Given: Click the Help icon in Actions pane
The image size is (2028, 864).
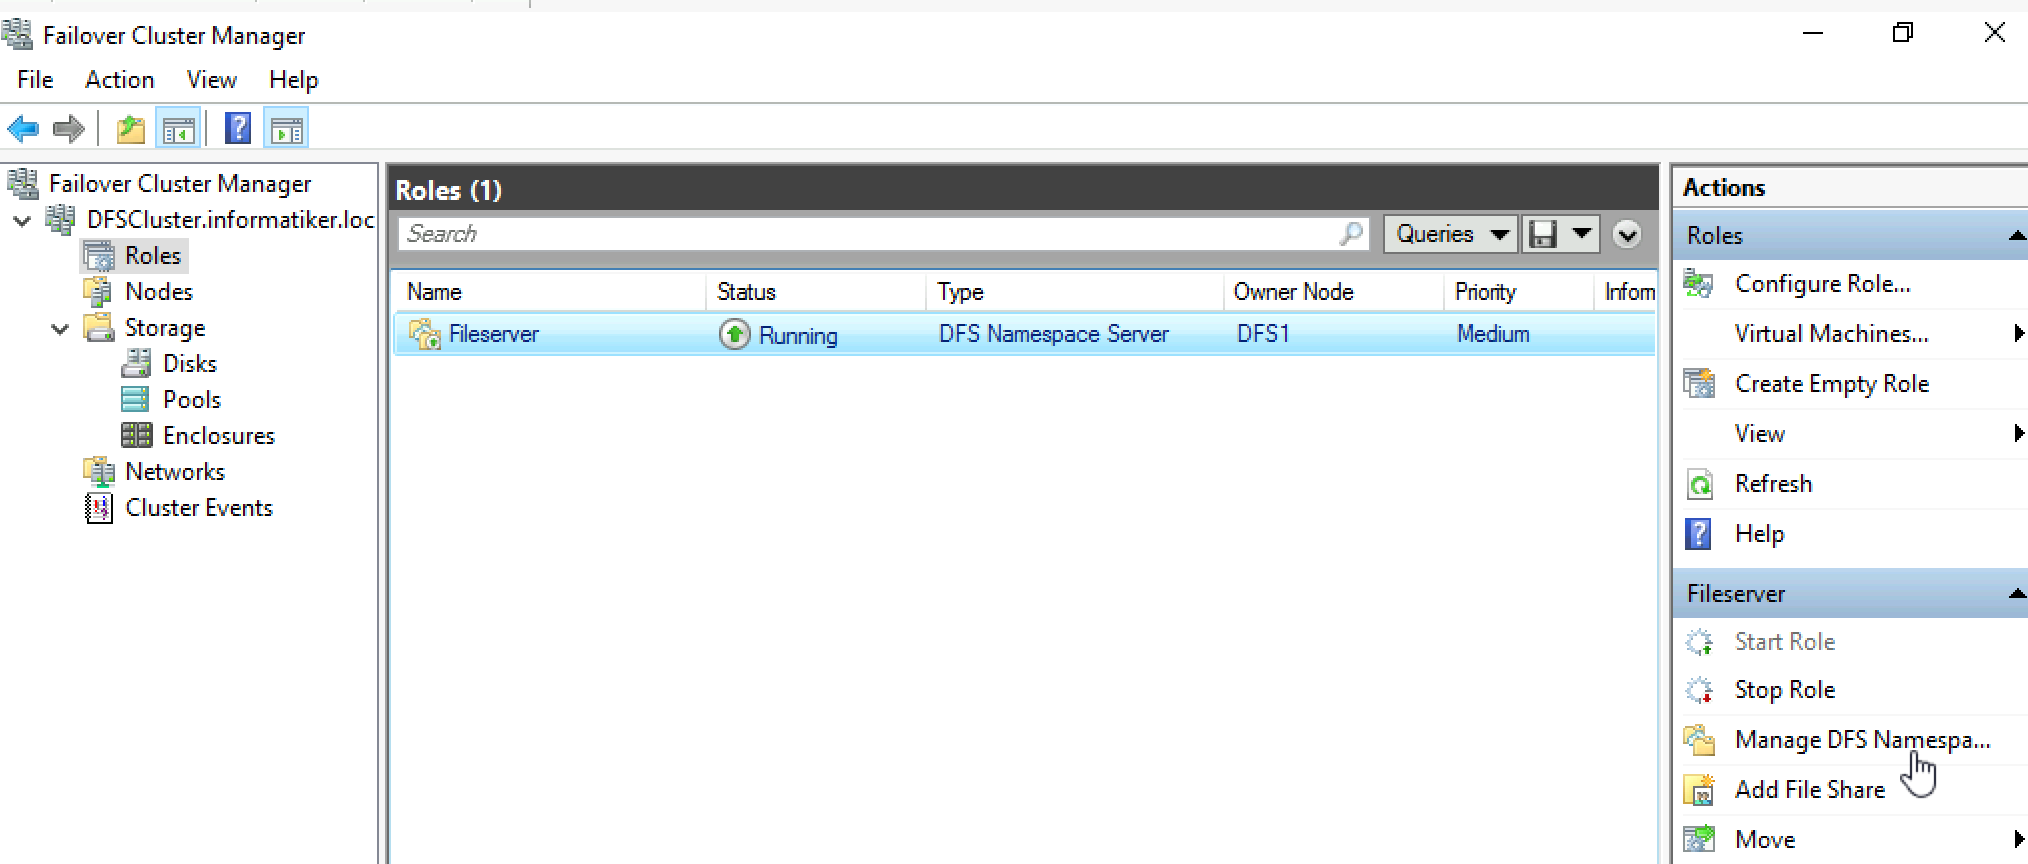Looking at the screenshot, I should (1698, 534).
